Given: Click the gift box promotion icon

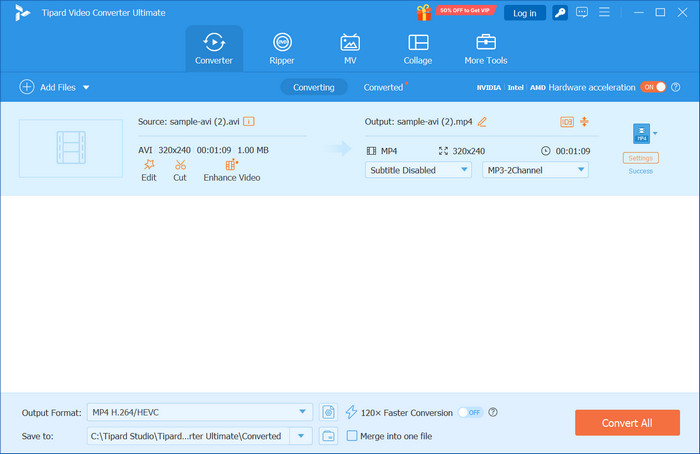Looking at the screenshot, I should 424,12.
